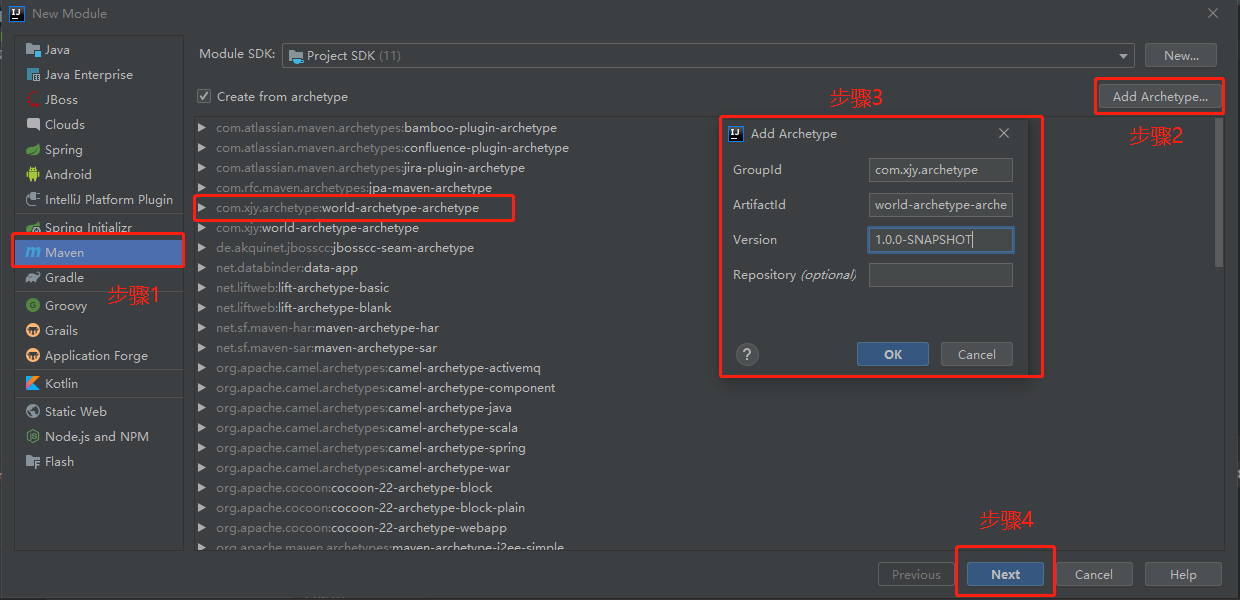Viewport: 1240px width, 600px height.
Task: Expand the bamboo-plugin-archetype entry
Action: coord(202,128)
